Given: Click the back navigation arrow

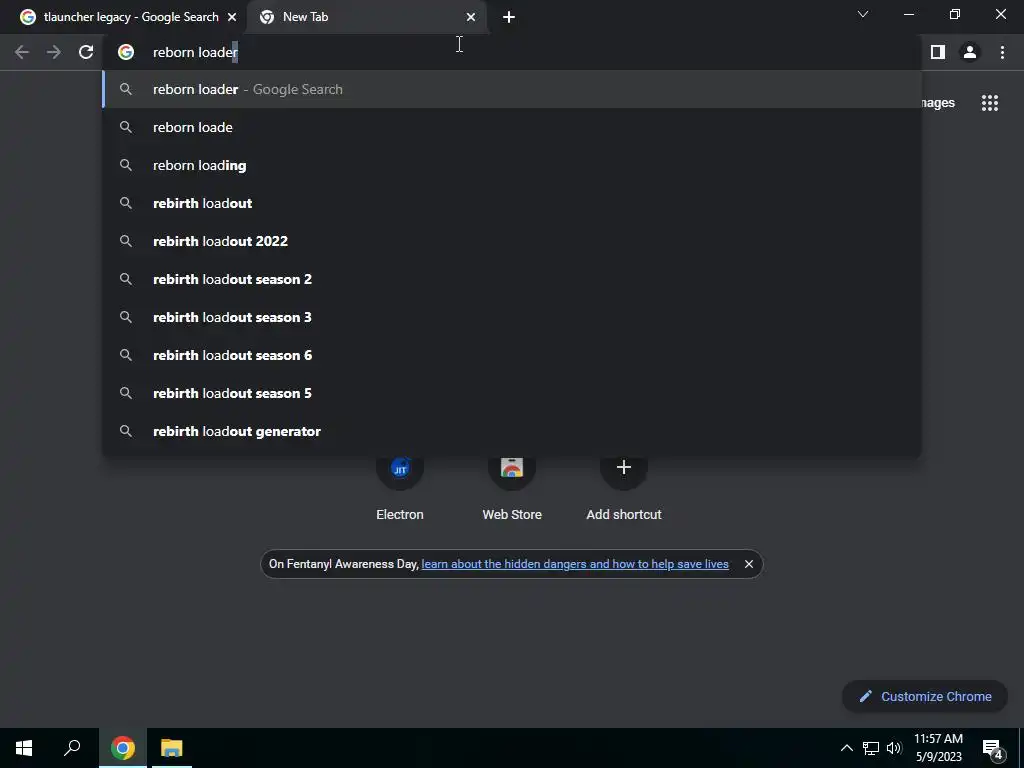Looking at the screenshot, I should 22,52.
